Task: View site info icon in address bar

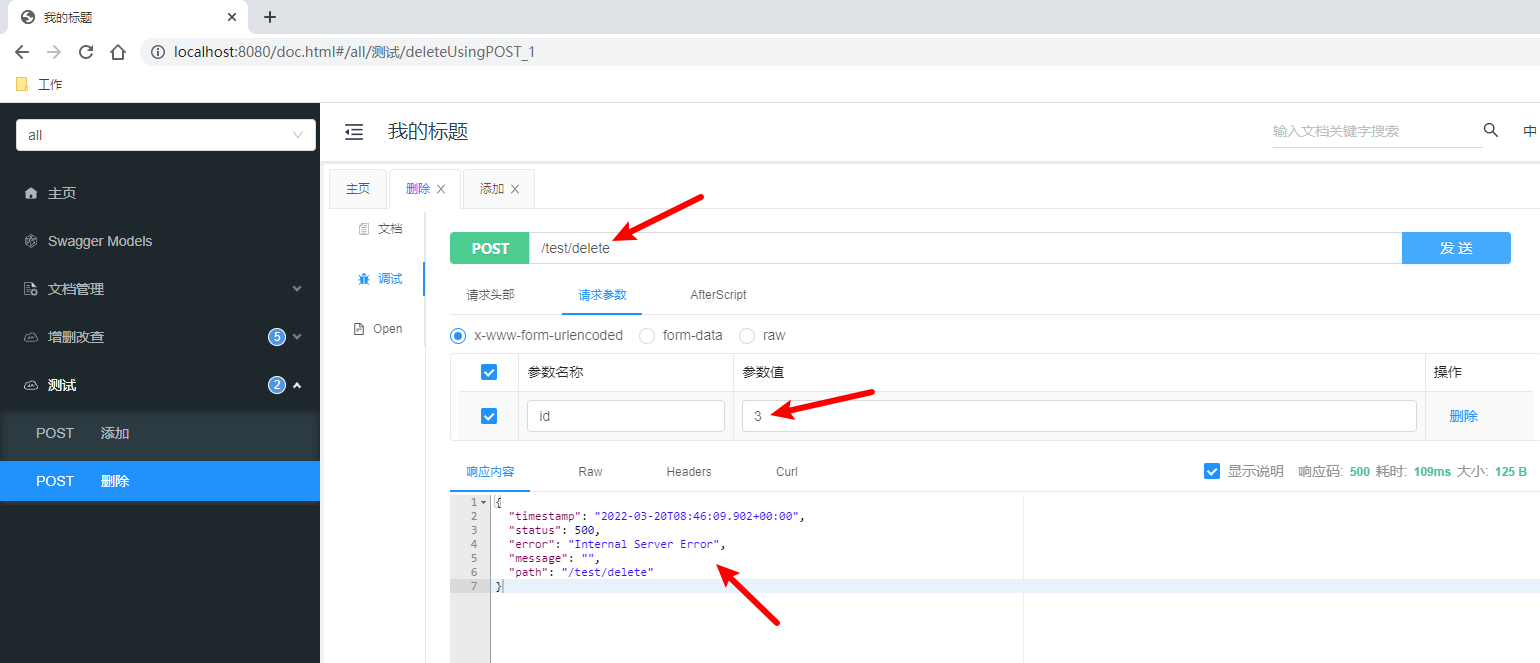Action: pyautogui.click(x=157, y=52)
